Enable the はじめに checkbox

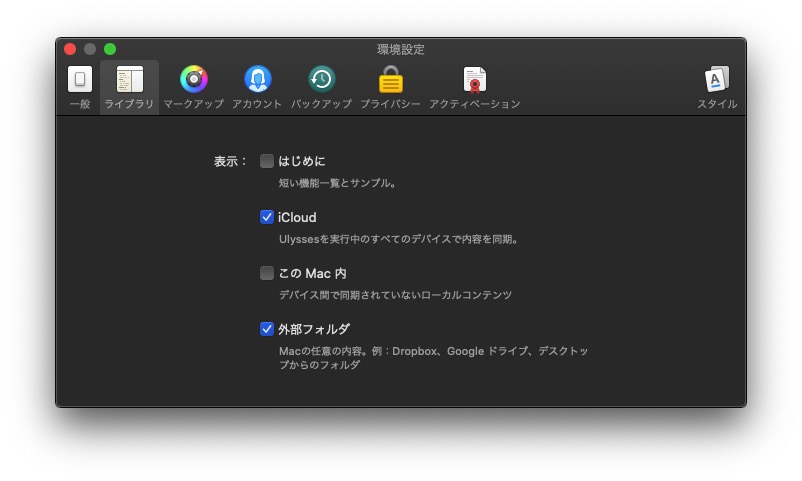266,161
